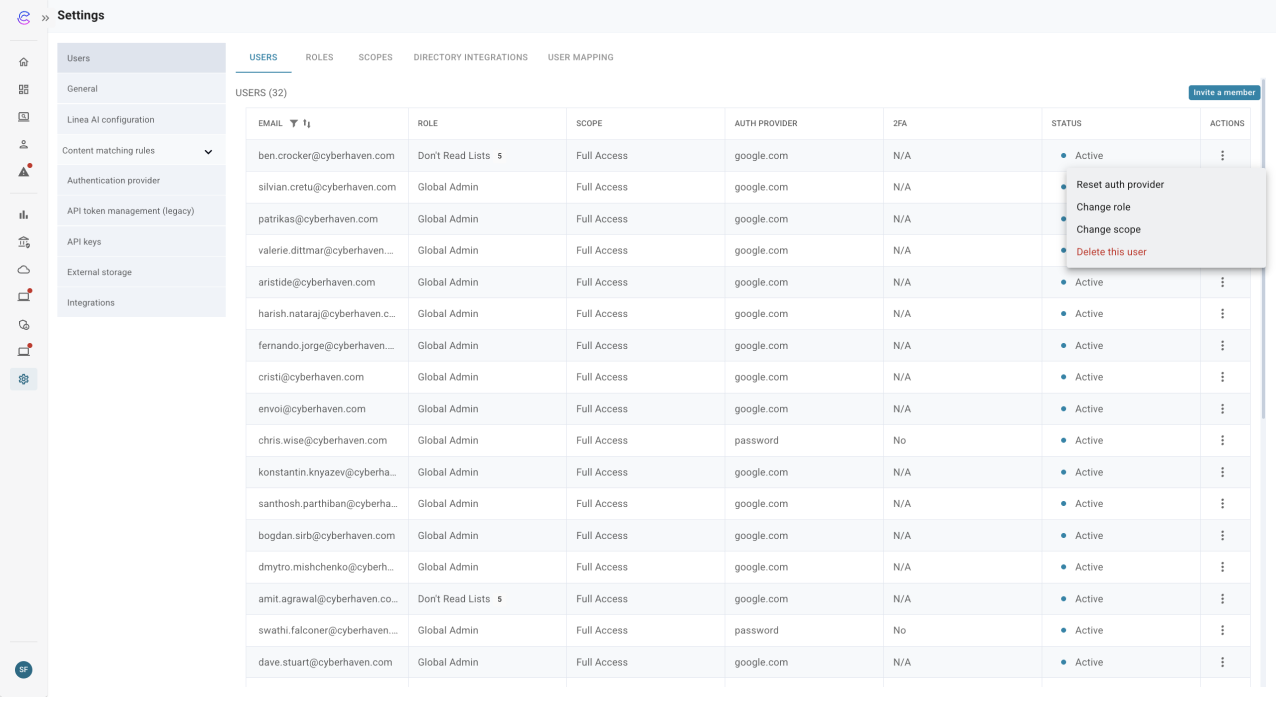Click the warning triangle incidents icon
This screenshot has height=720, width=1280.
24,171
